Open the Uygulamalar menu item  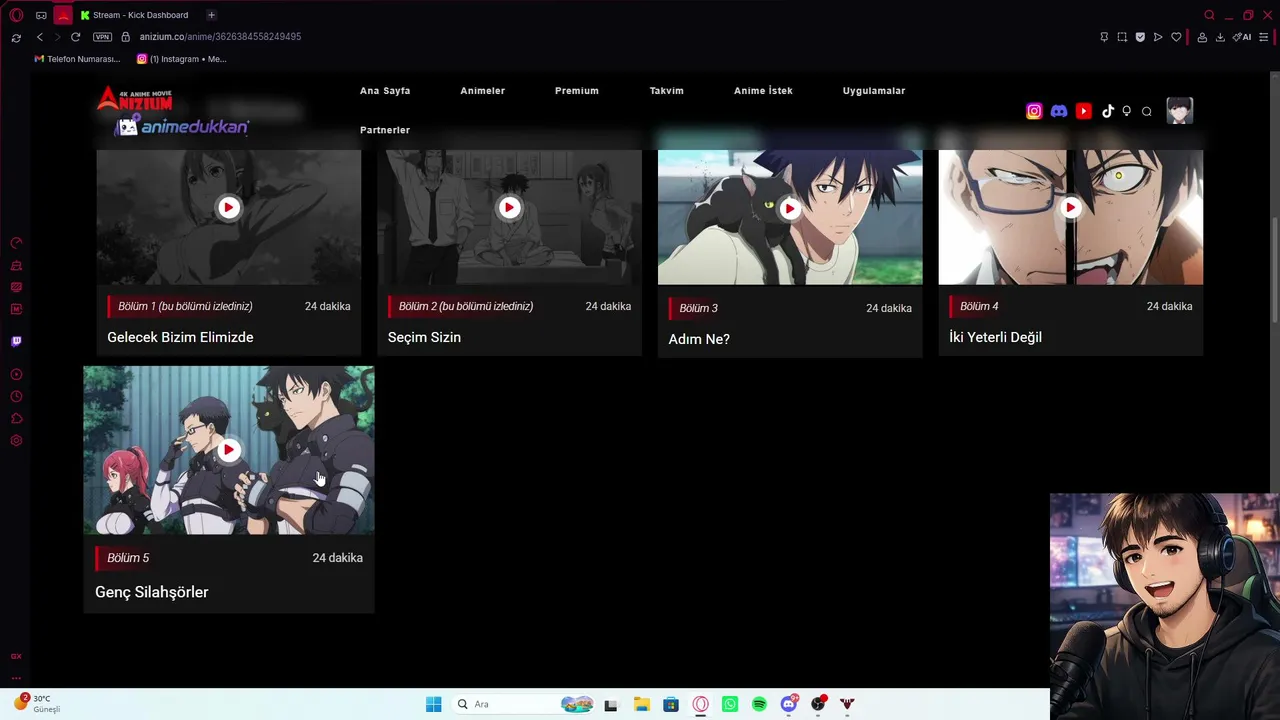coord(874,91)
